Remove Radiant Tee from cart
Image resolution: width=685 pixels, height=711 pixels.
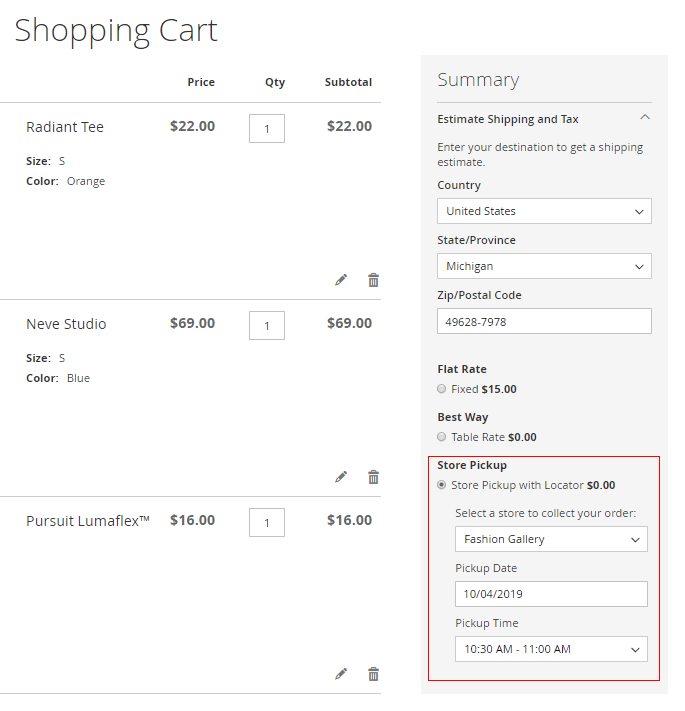[373, 280]
